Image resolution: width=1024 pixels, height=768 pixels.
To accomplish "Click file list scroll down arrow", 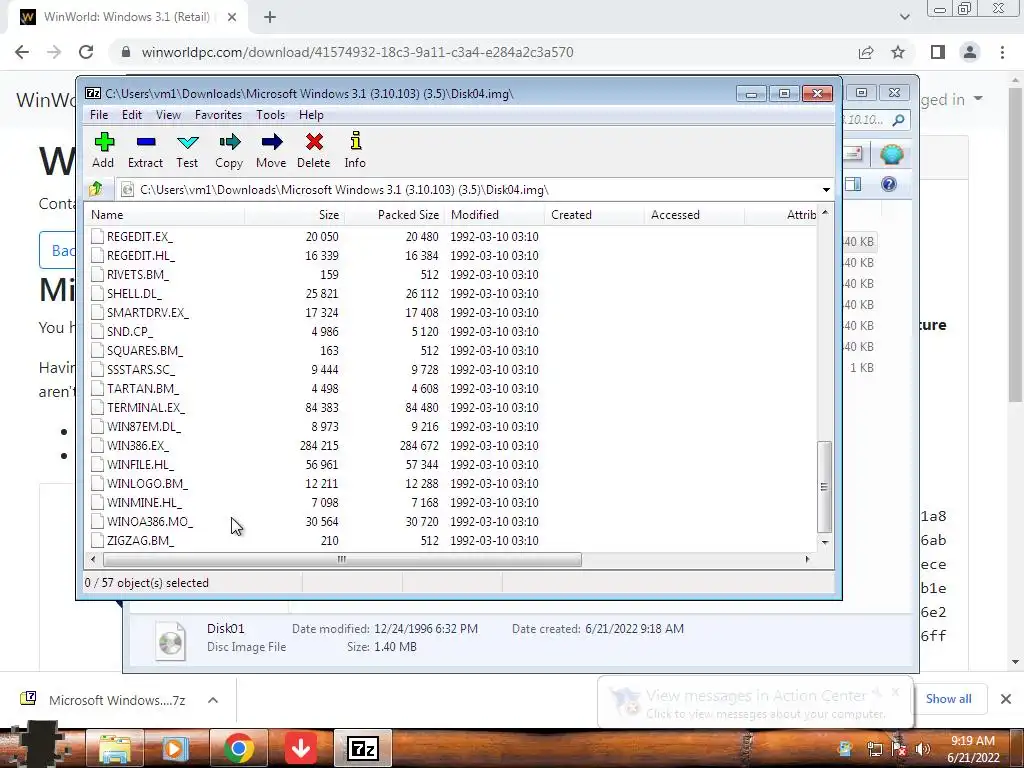I will click(x=825, y=542).
